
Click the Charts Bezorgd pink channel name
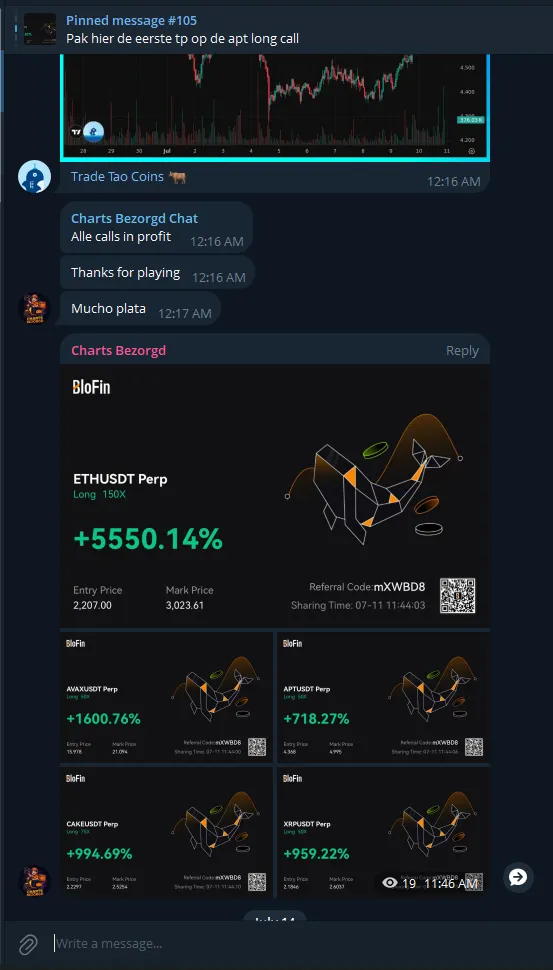click(118, 351)
